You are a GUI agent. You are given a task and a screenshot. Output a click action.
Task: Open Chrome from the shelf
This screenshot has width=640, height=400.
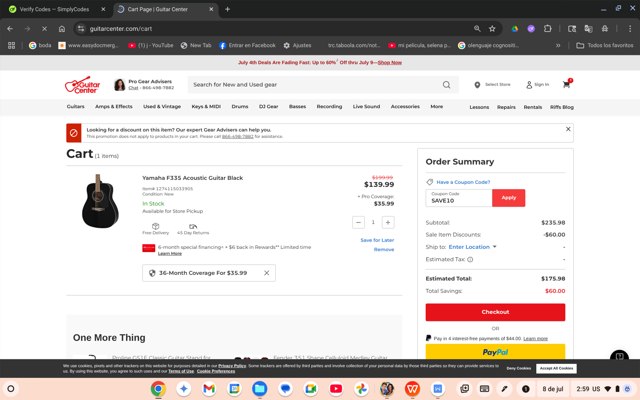click(158, 389)
